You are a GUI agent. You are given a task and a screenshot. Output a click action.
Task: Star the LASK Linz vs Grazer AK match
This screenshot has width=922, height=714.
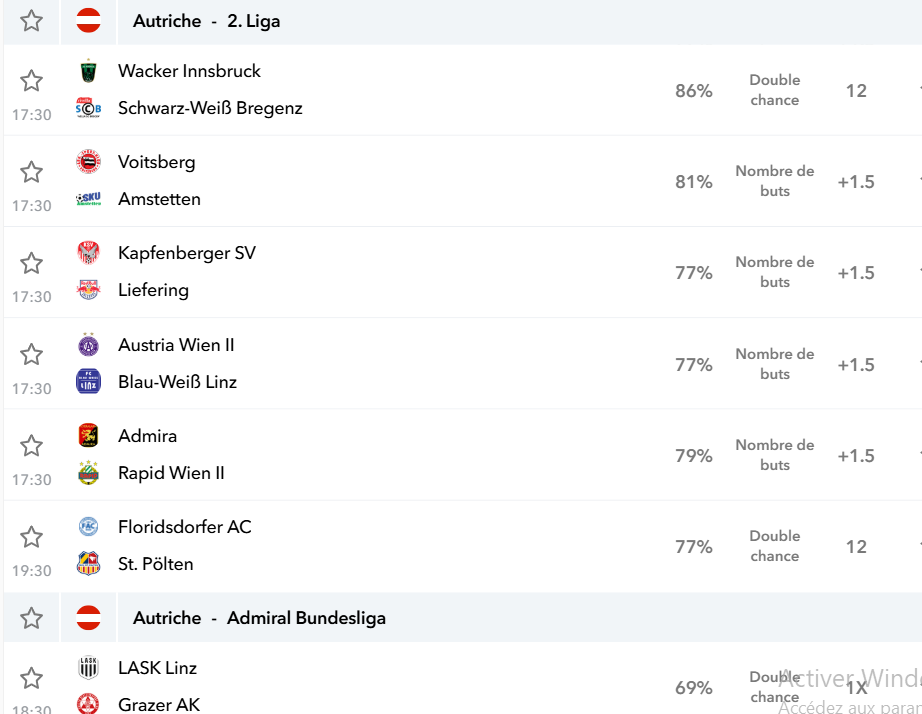point(31,678)
